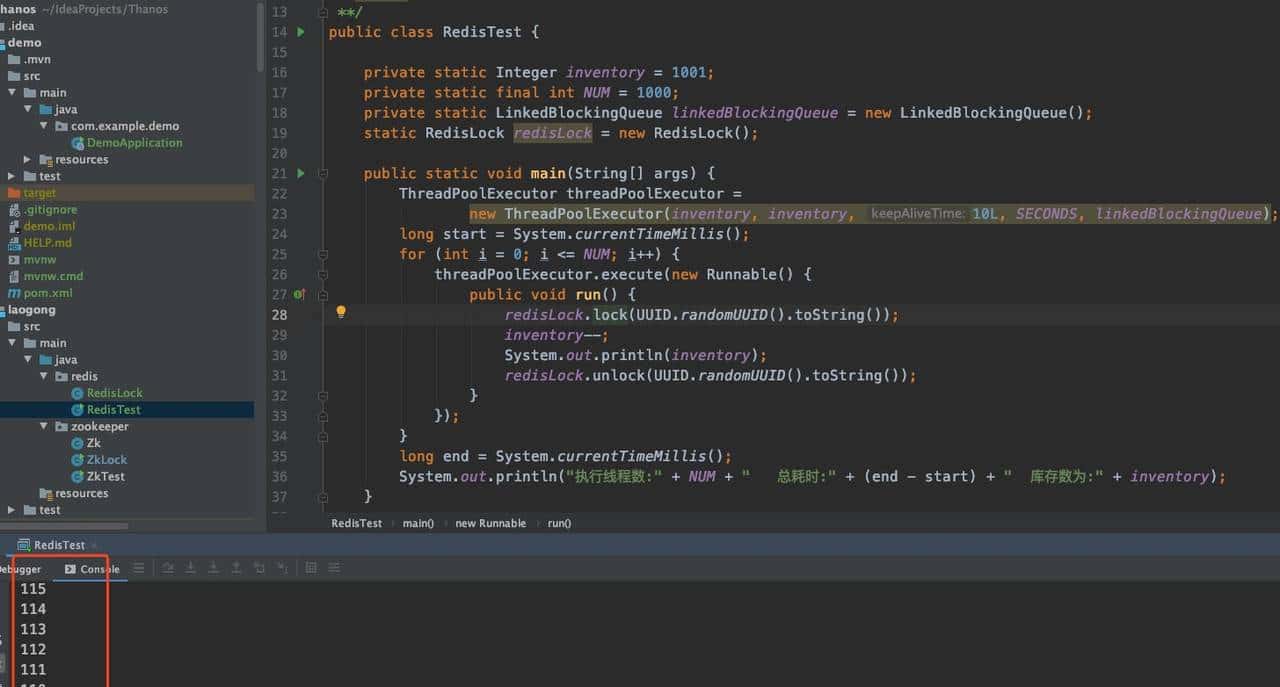Click the Evaluate Expression calculator icon

coord(311,568)
